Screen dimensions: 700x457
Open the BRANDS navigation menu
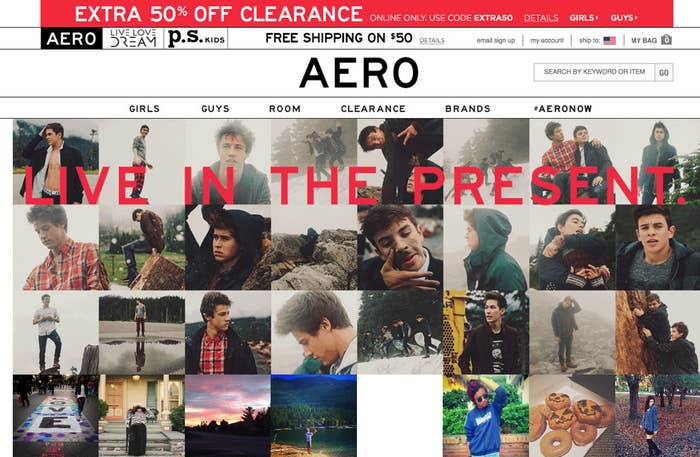(x=468, y=108)
